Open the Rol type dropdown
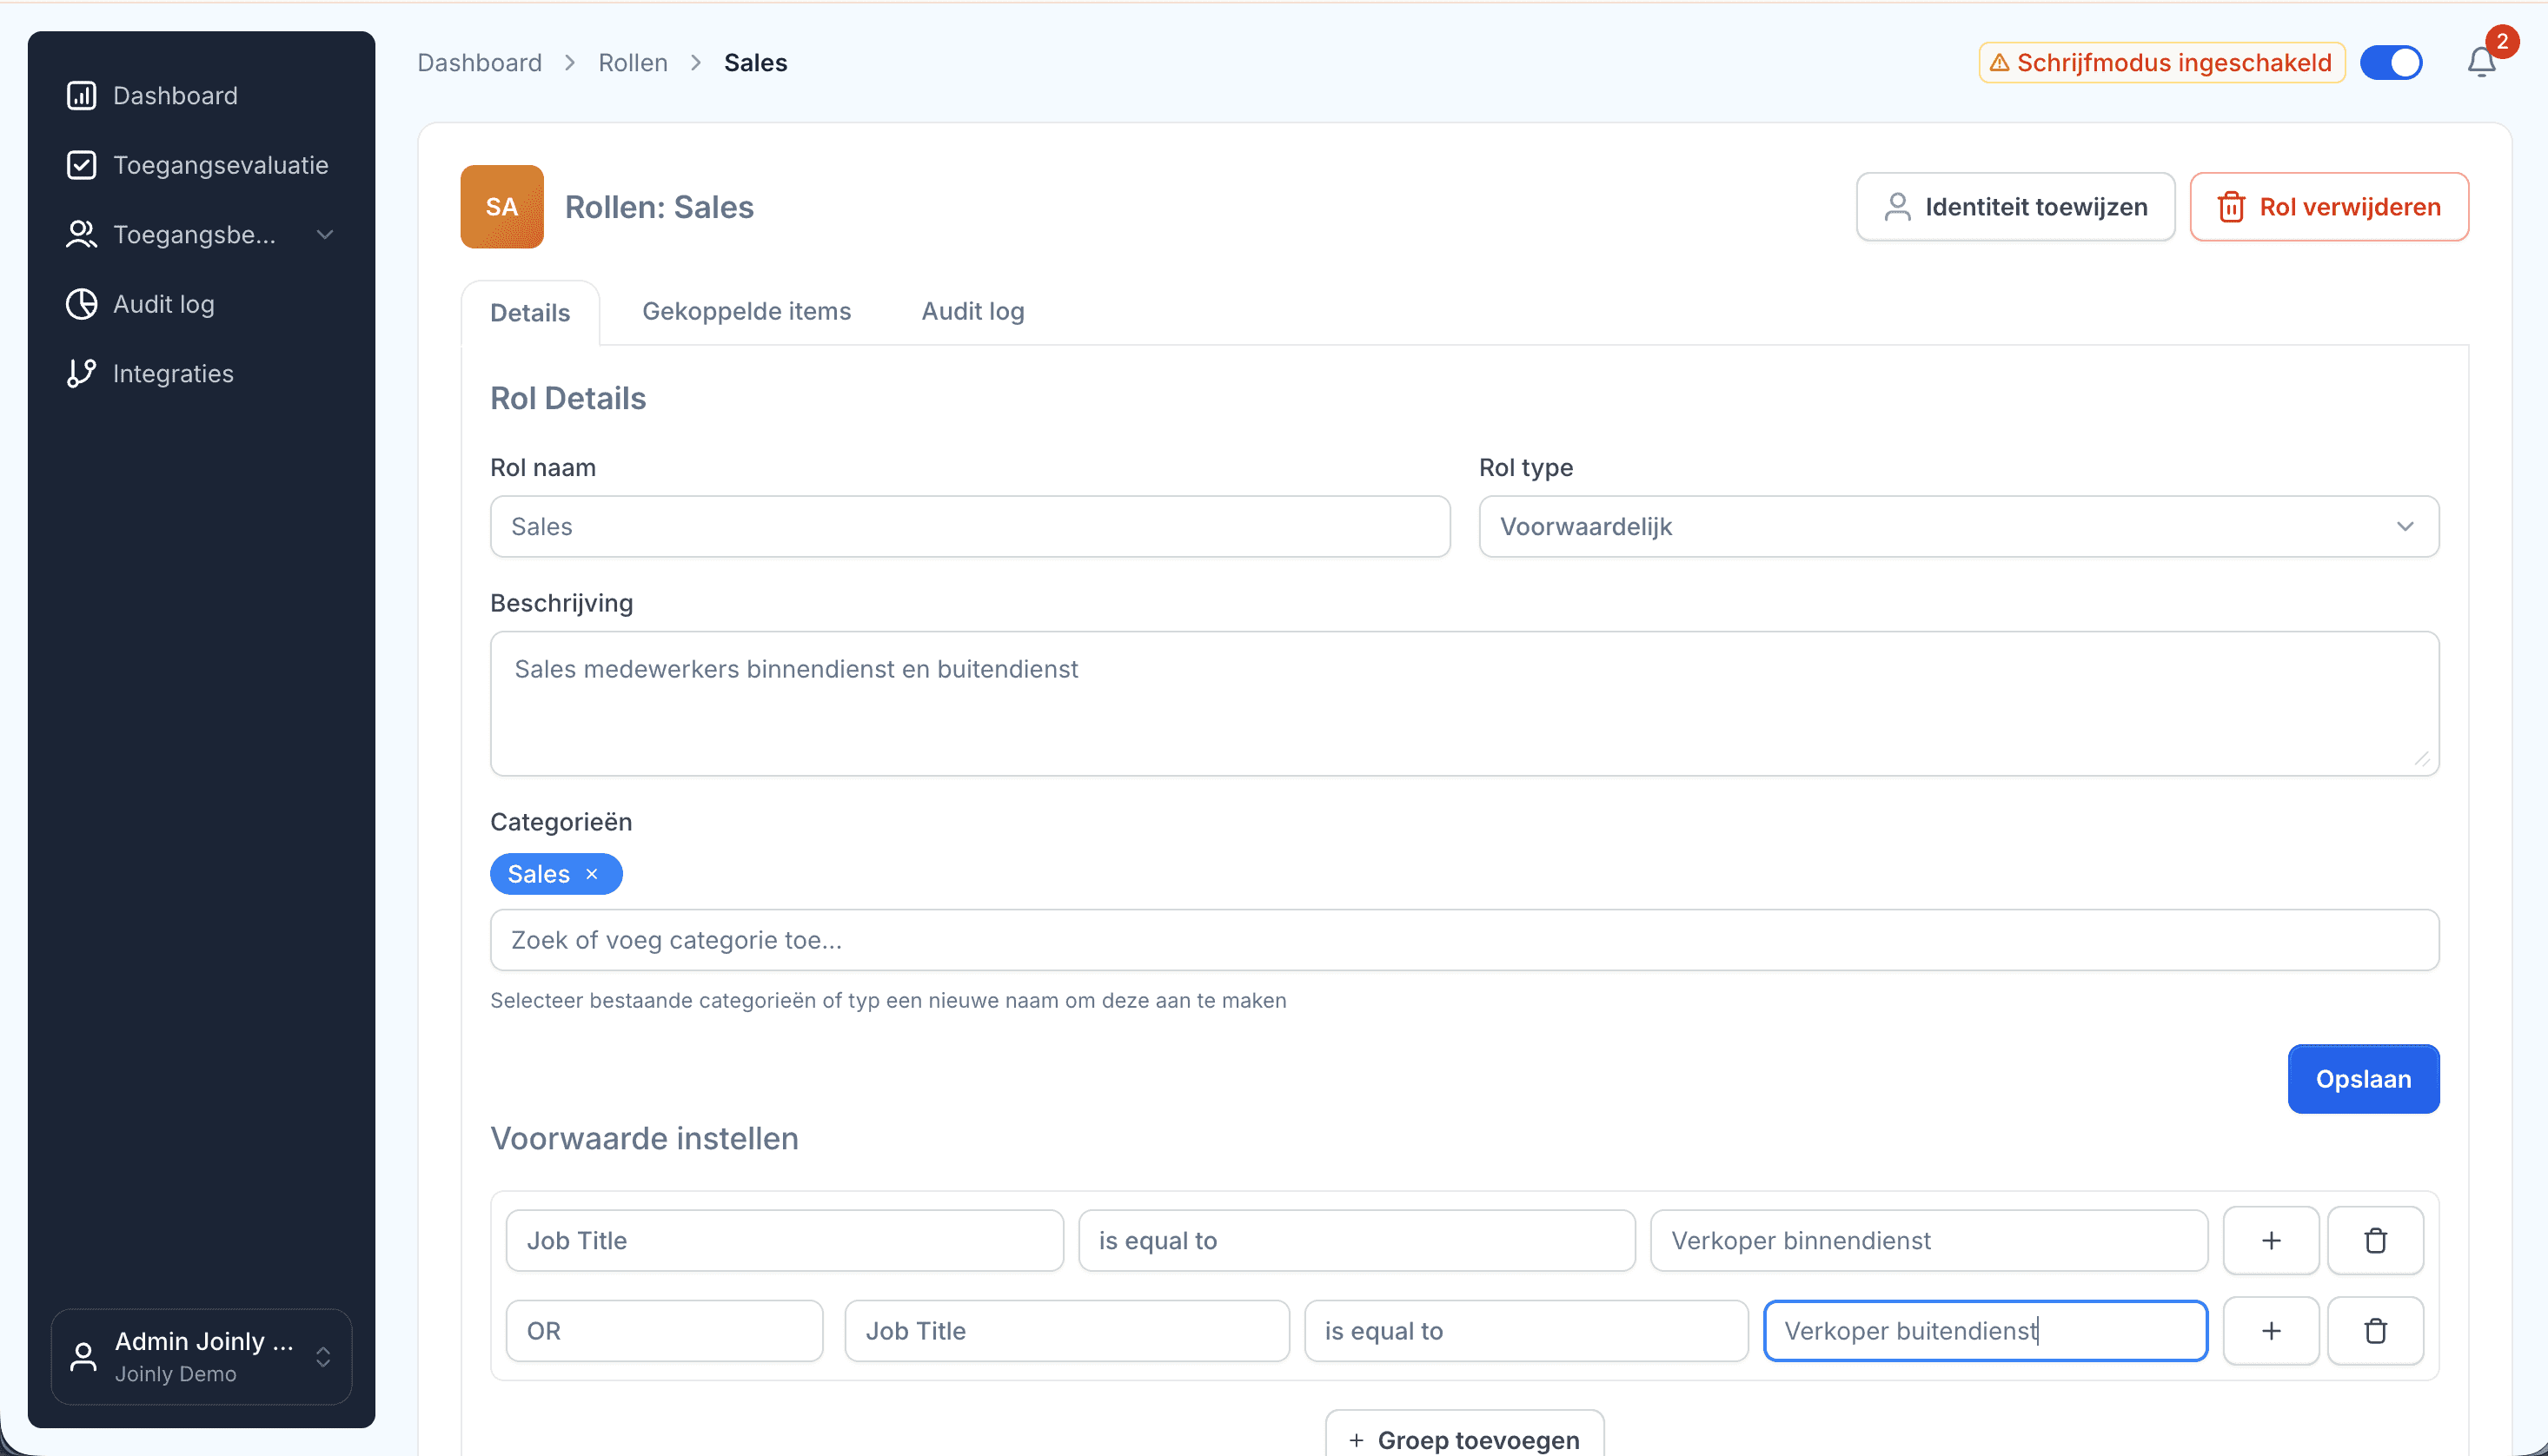Screen dimensions: 2548x1456 click(1959, 527)
